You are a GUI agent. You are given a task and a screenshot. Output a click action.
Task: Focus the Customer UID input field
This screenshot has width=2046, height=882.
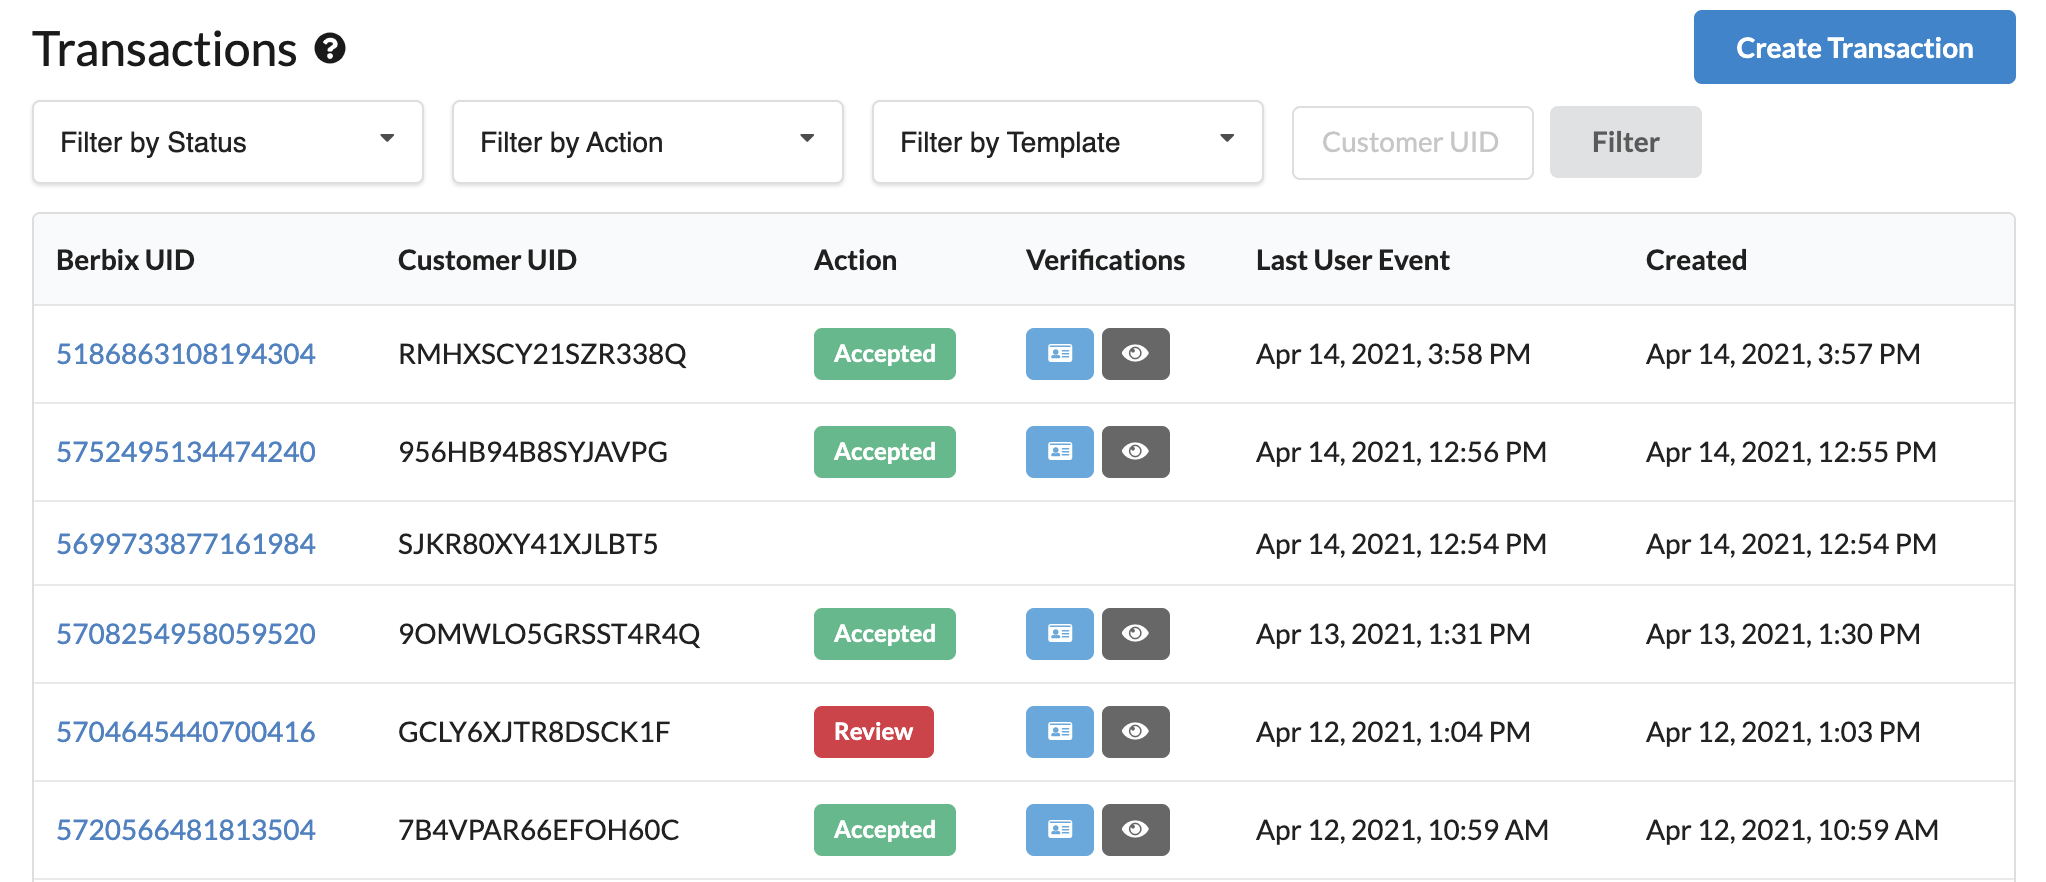pyautogui.click(x=1412, y=142)
